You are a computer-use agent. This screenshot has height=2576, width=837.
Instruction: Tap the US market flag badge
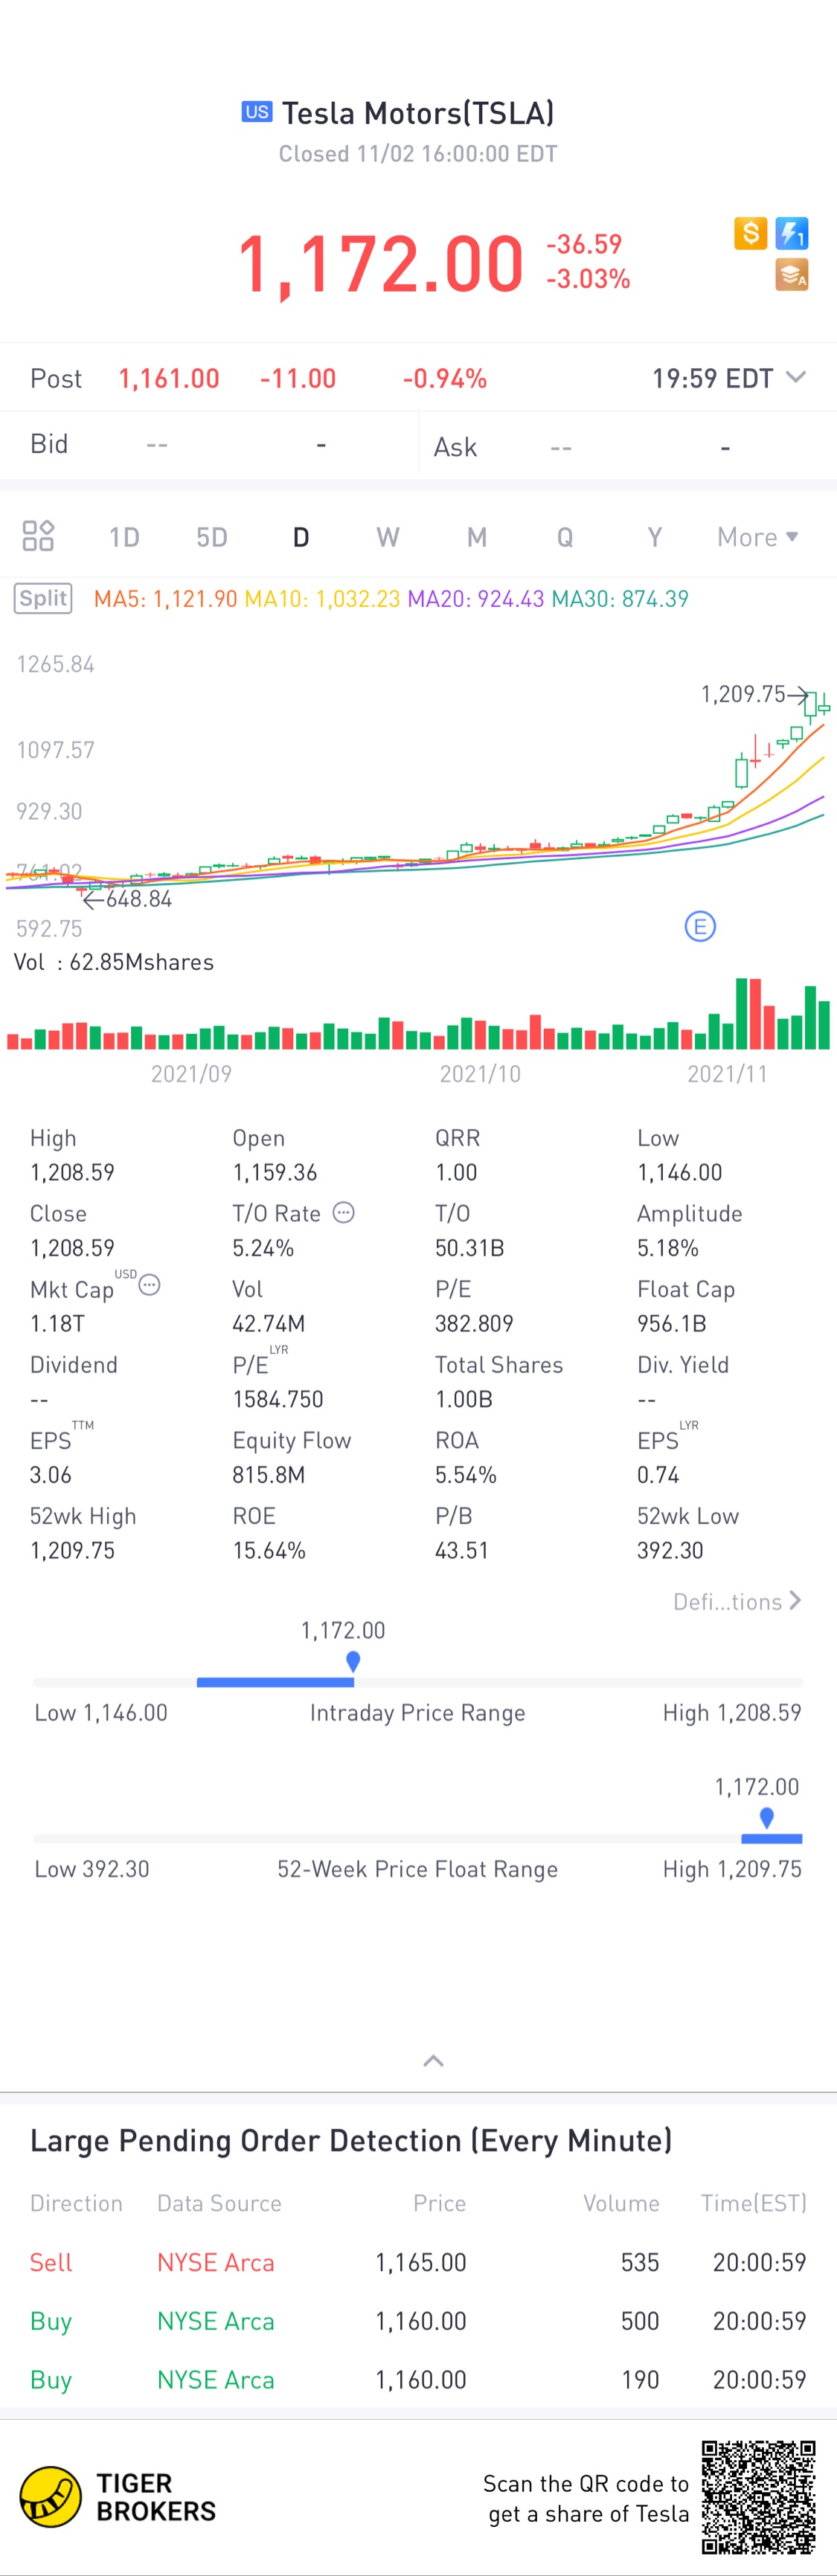click(x=257, y=112)
